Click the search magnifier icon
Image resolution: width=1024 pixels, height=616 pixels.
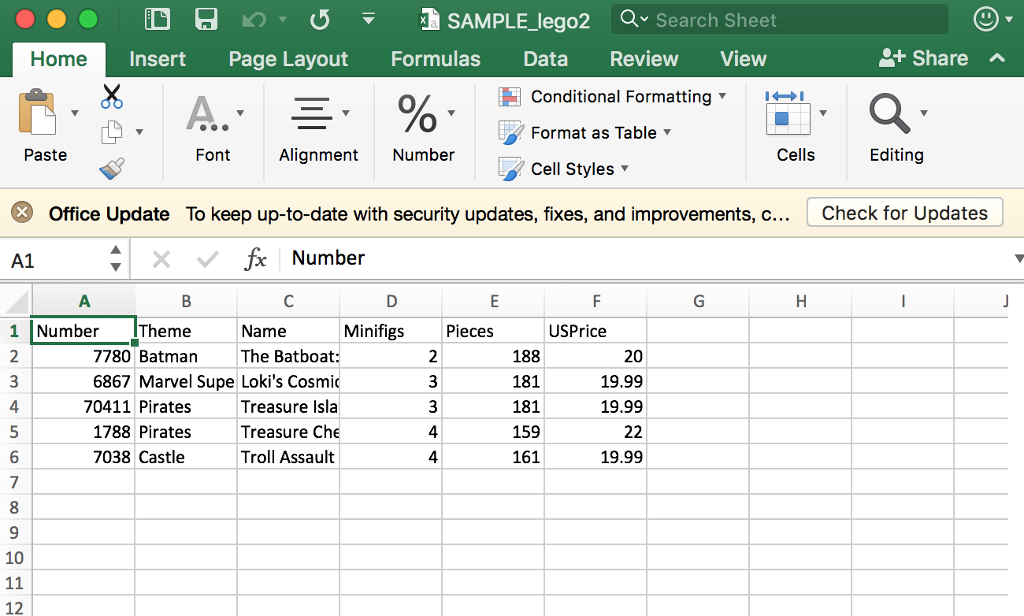click(x=628, y=18)
